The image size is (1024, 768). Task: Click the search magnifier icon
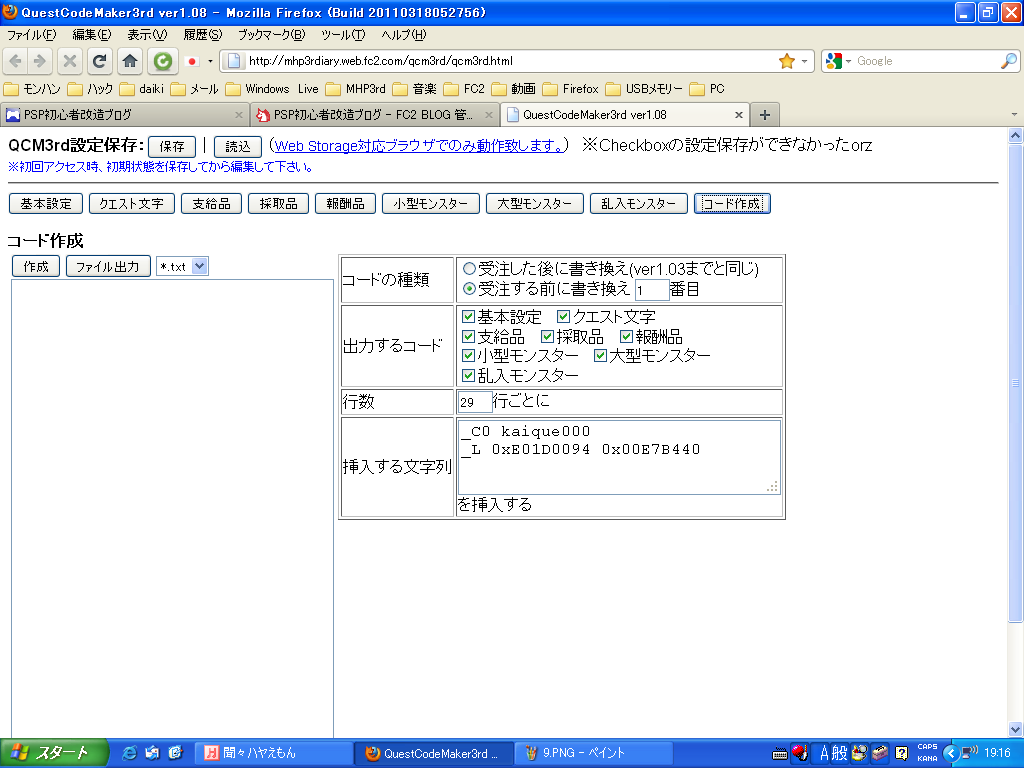(1008, 61)
